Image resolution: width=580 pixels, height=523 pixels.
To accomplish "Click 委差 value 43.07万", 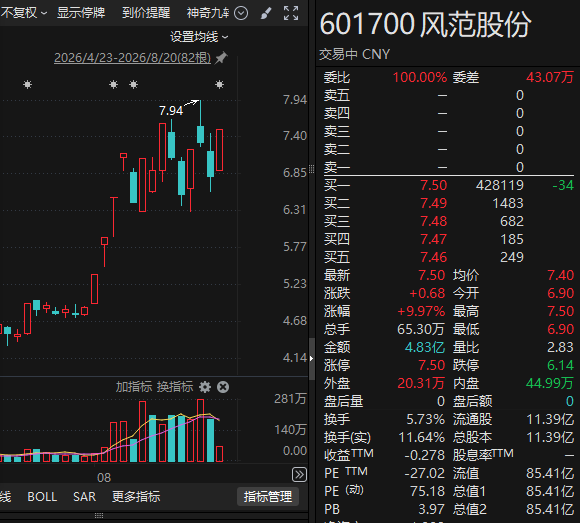I will pyautogui.click(x=550, y=78).
